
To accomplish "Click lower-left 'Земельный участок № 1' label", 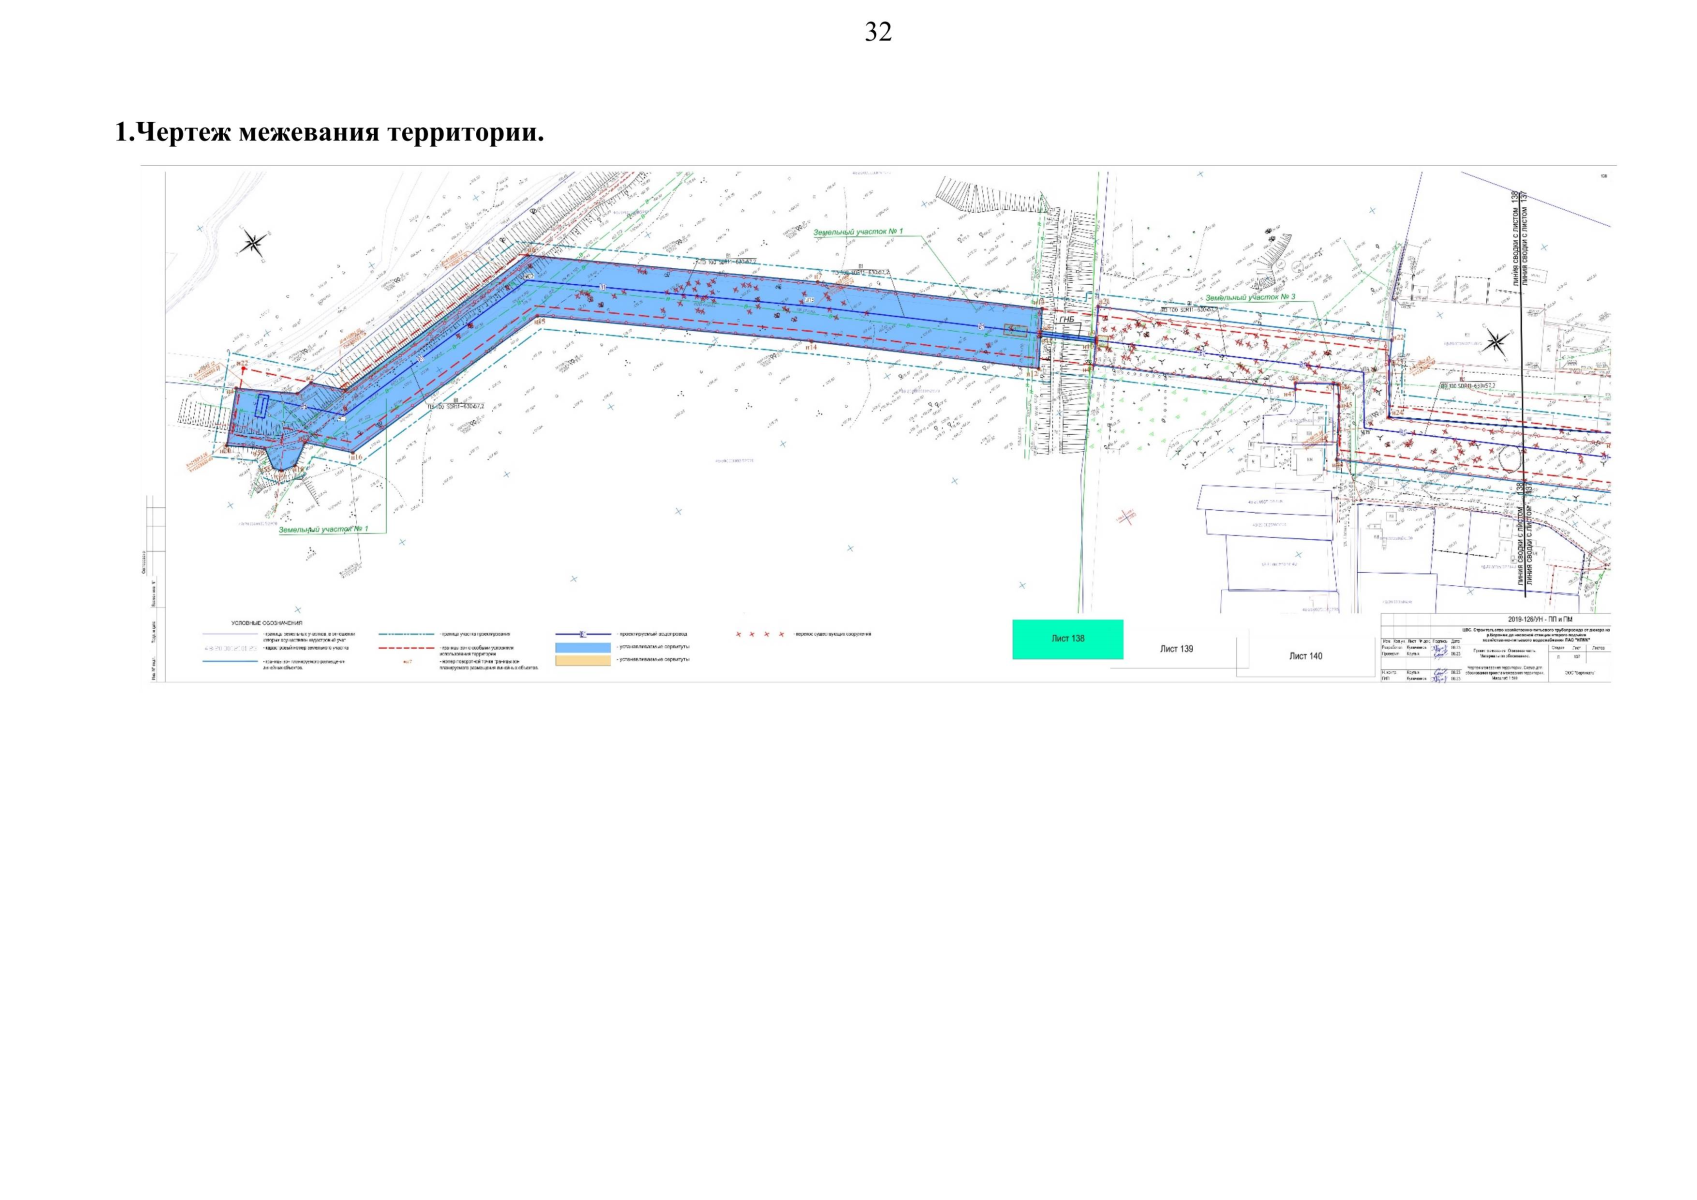I will [x=323, y=528].
